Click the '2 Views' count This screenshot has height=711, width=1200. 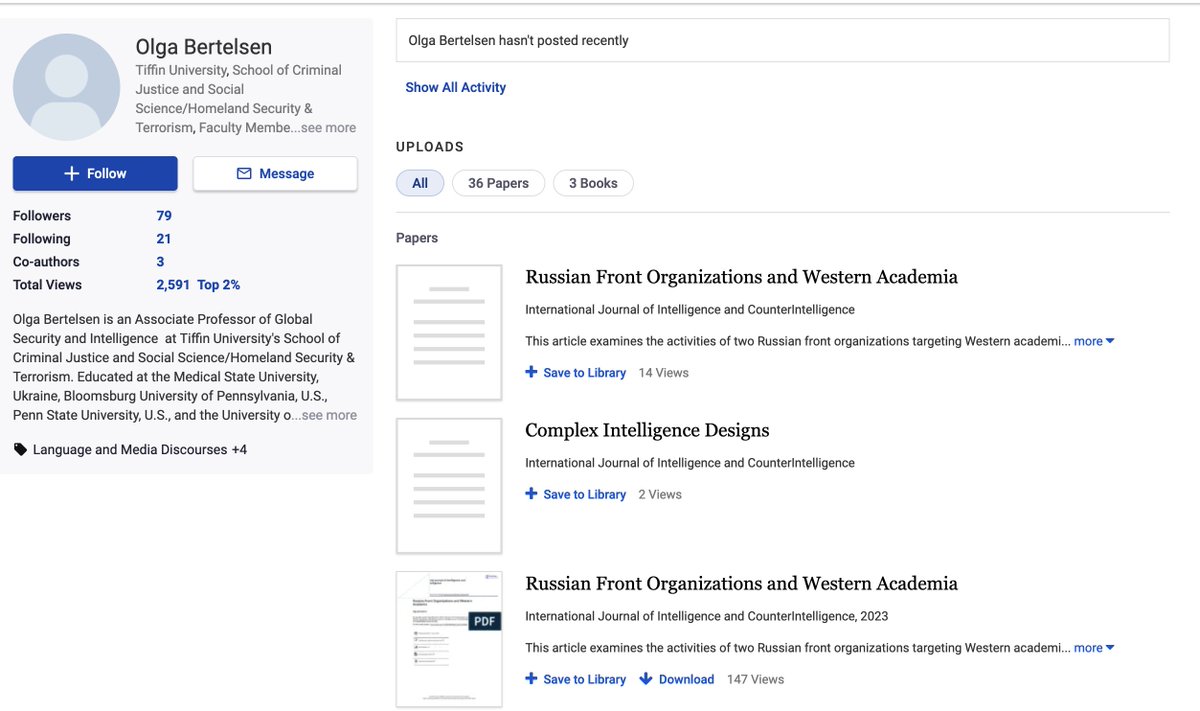[x=660, y=494]
